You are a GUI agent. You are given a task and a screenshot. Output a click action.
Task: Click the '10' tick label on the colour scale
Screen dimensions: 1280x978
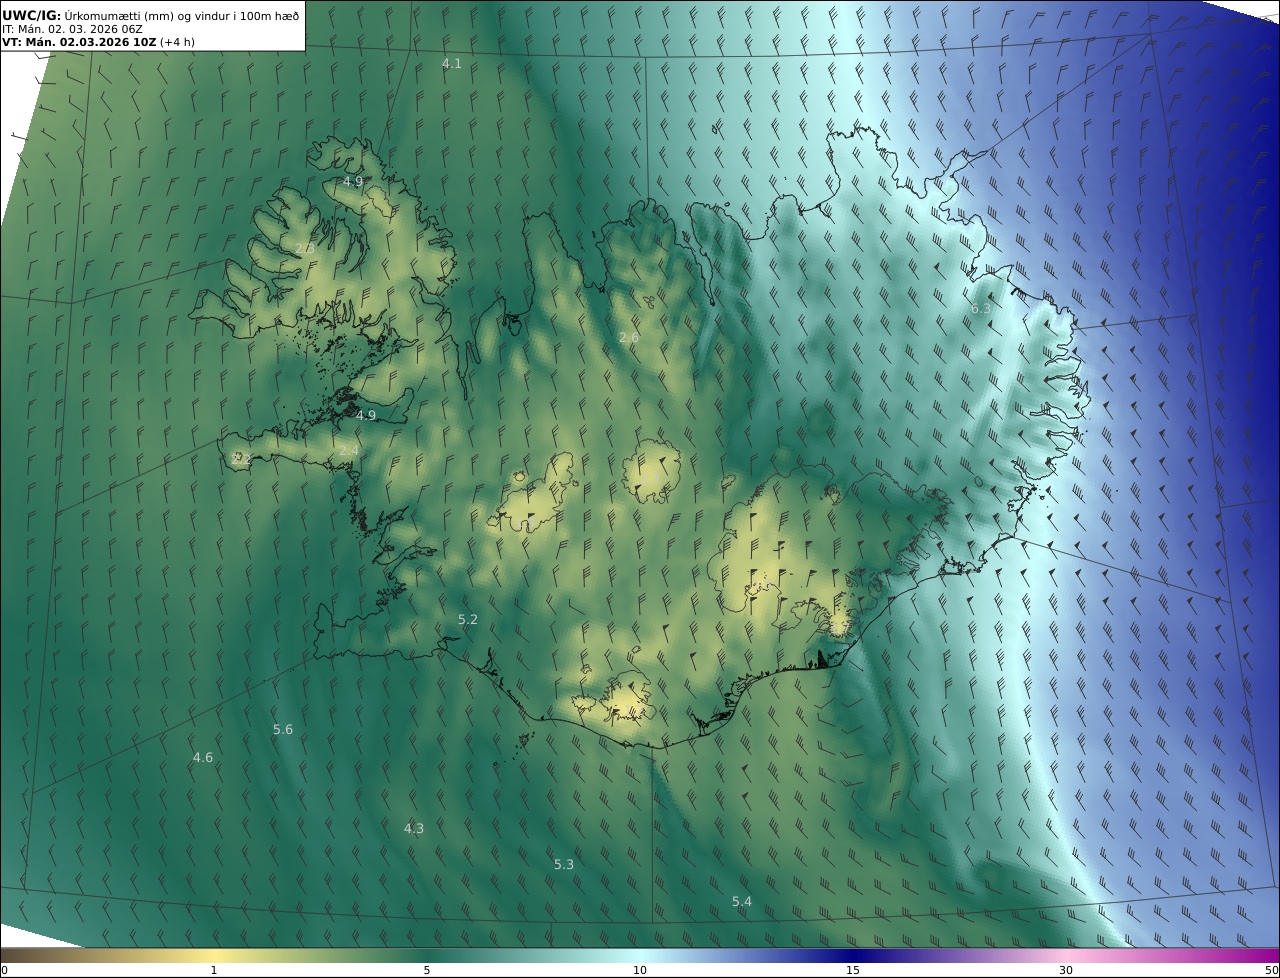pos(640,970)
